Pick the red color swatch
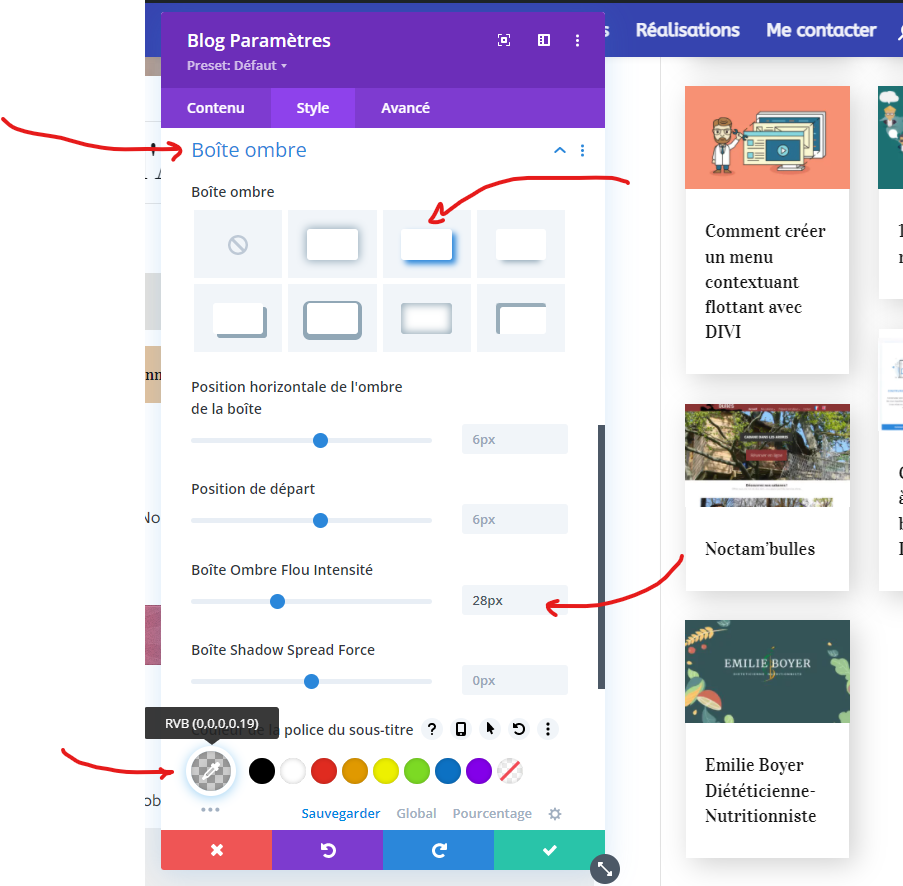903x886 pixels. [x=322, y=771]
